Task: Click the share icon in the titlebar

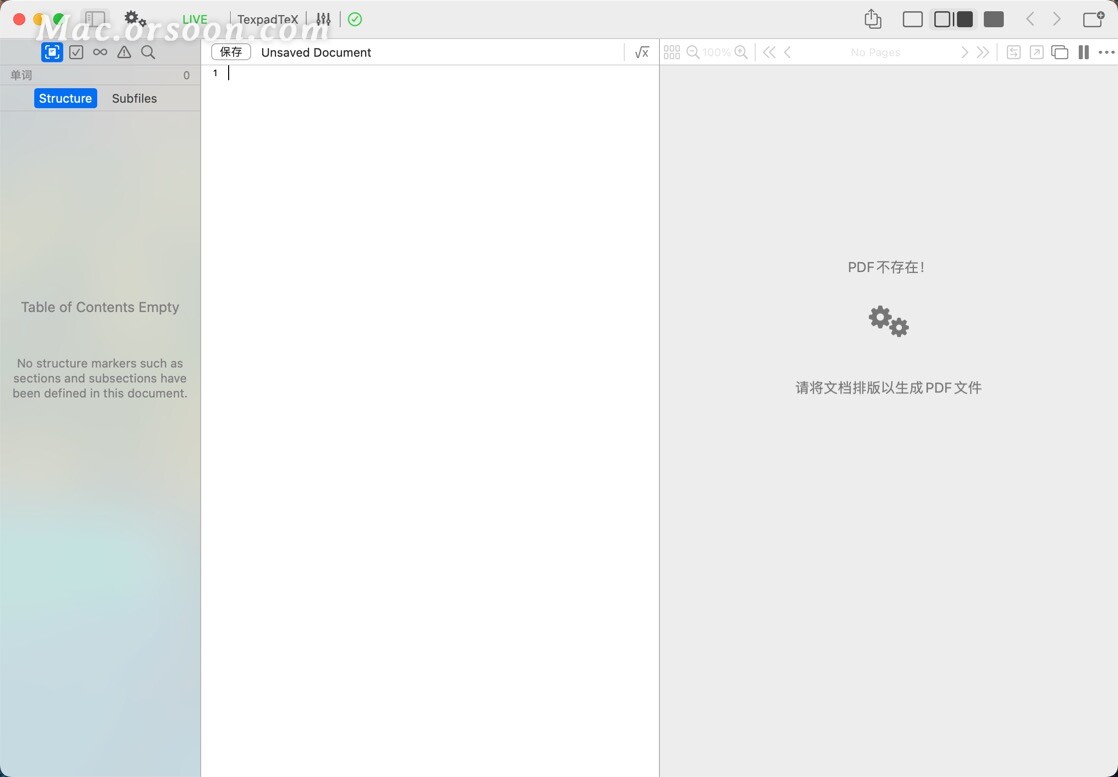Action: [872, 18]
